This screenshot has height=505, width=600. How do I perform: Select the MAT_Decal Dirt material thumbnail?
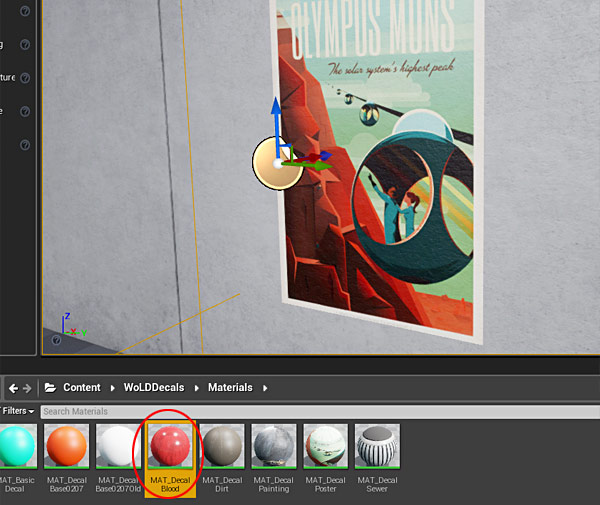(223, 447)
